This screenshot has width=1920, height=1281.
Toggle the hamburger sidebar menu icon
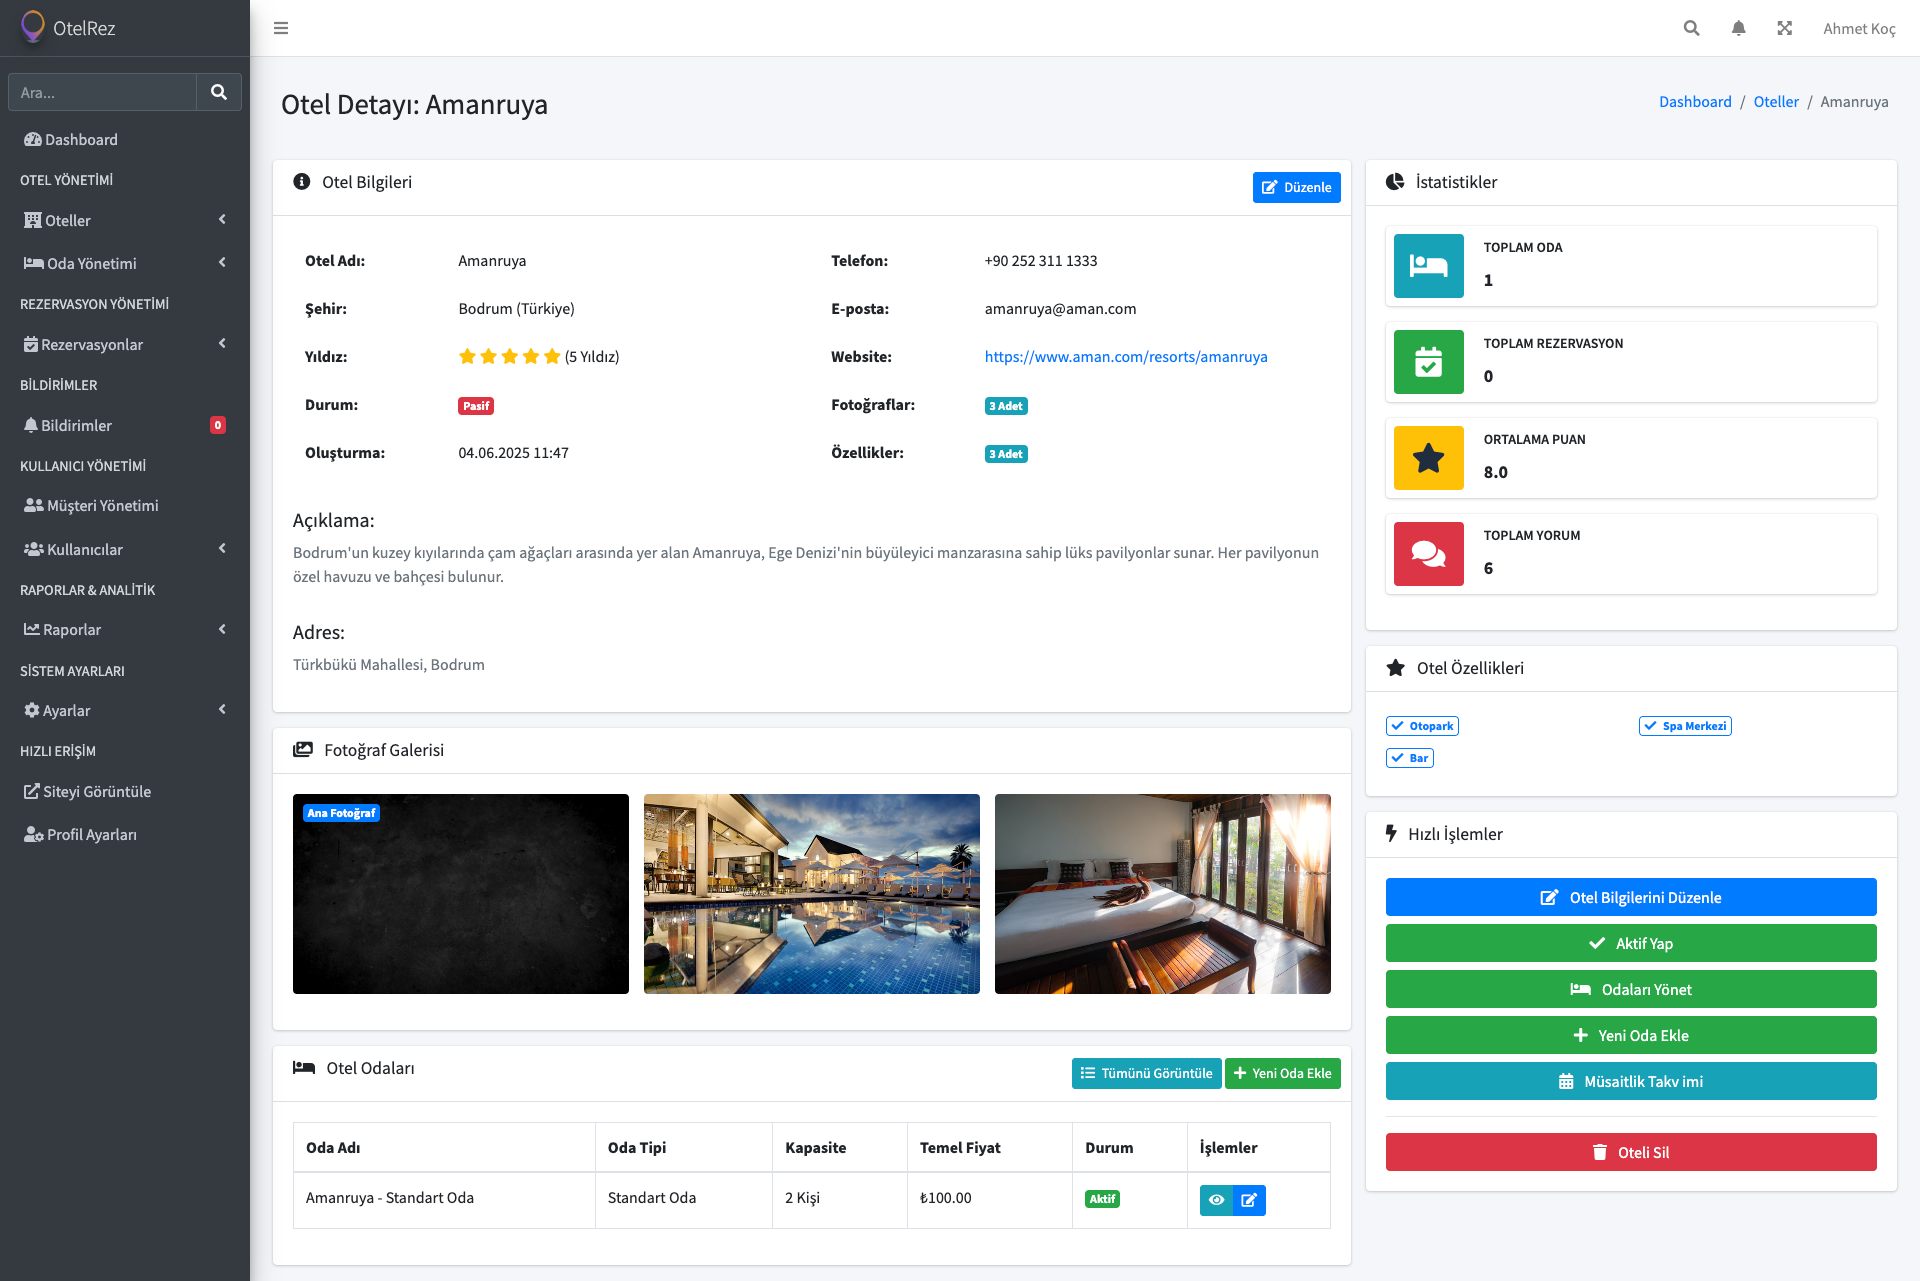pos(281,28)
